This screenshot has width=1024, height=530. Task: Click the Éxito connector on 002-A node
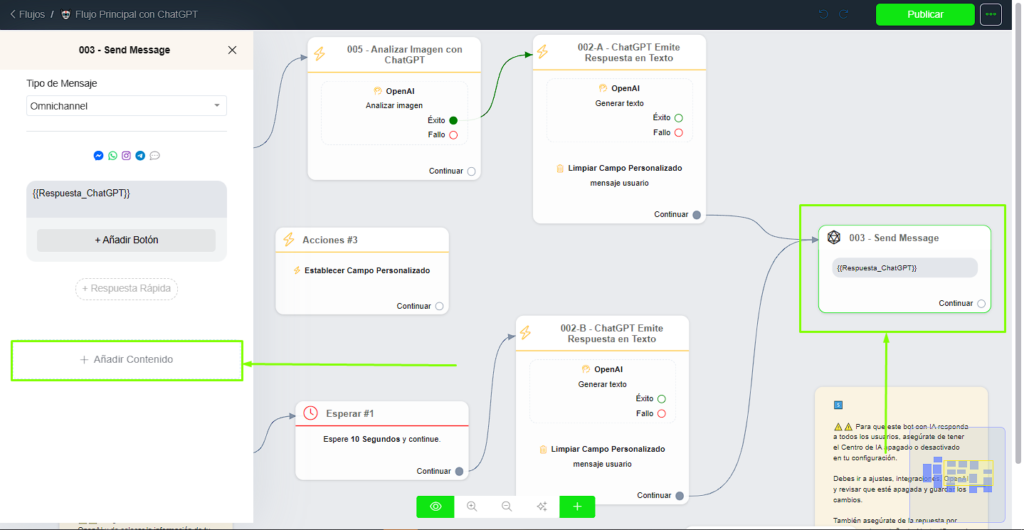pyautogui.click(x=679, y=118)
